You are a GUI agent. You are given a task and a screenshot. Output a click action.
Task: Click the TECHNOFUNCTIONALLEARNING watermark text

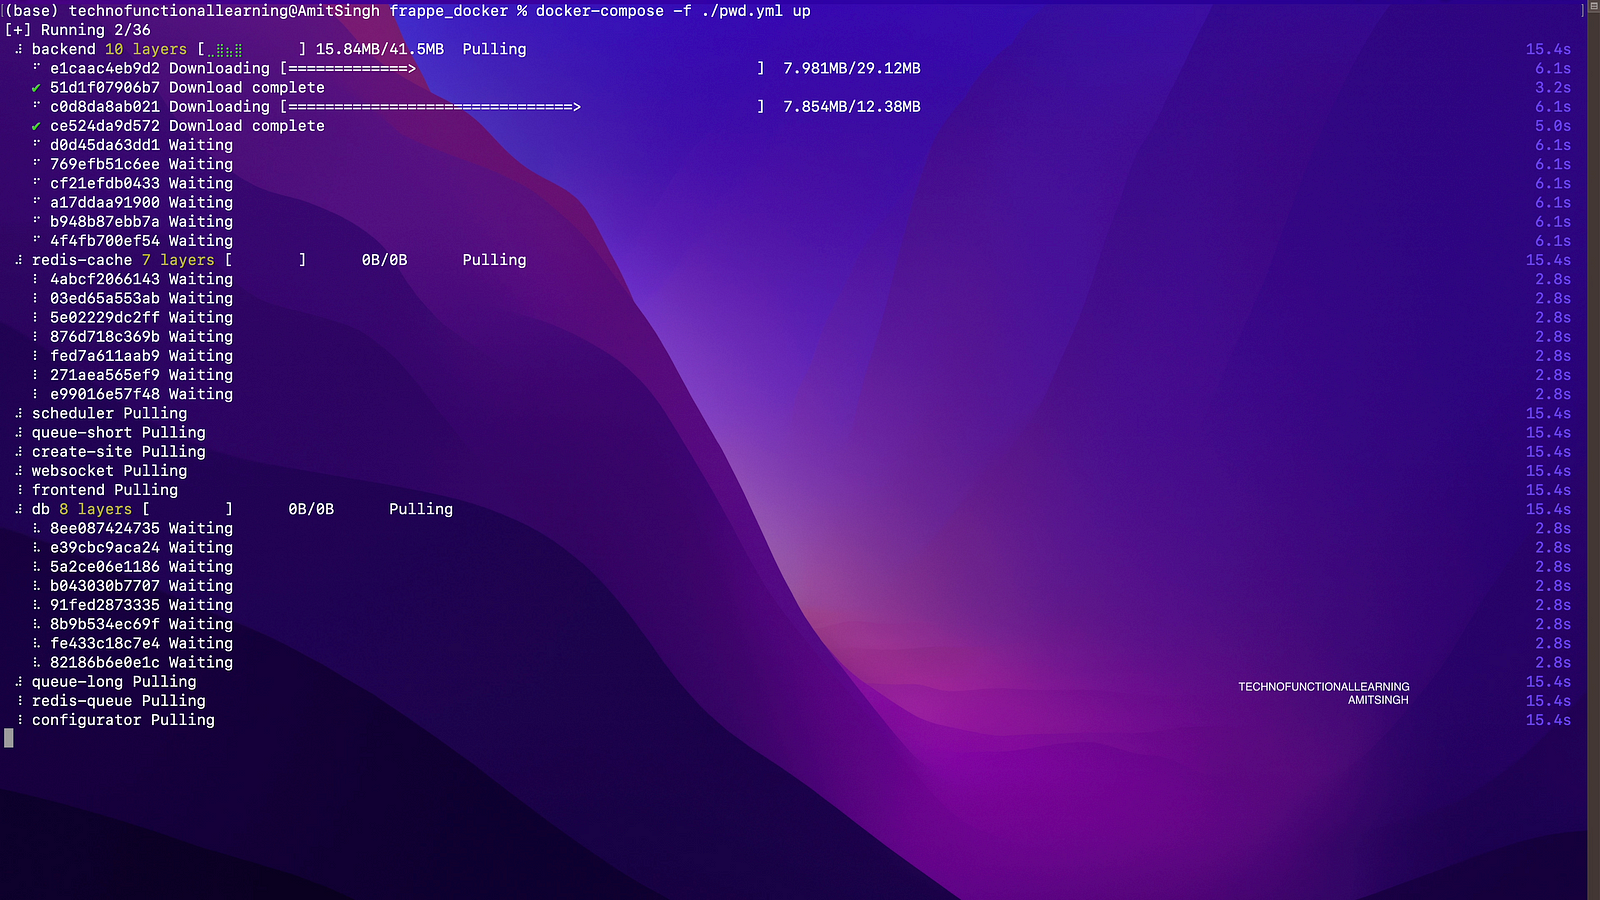click(1323, 687)
